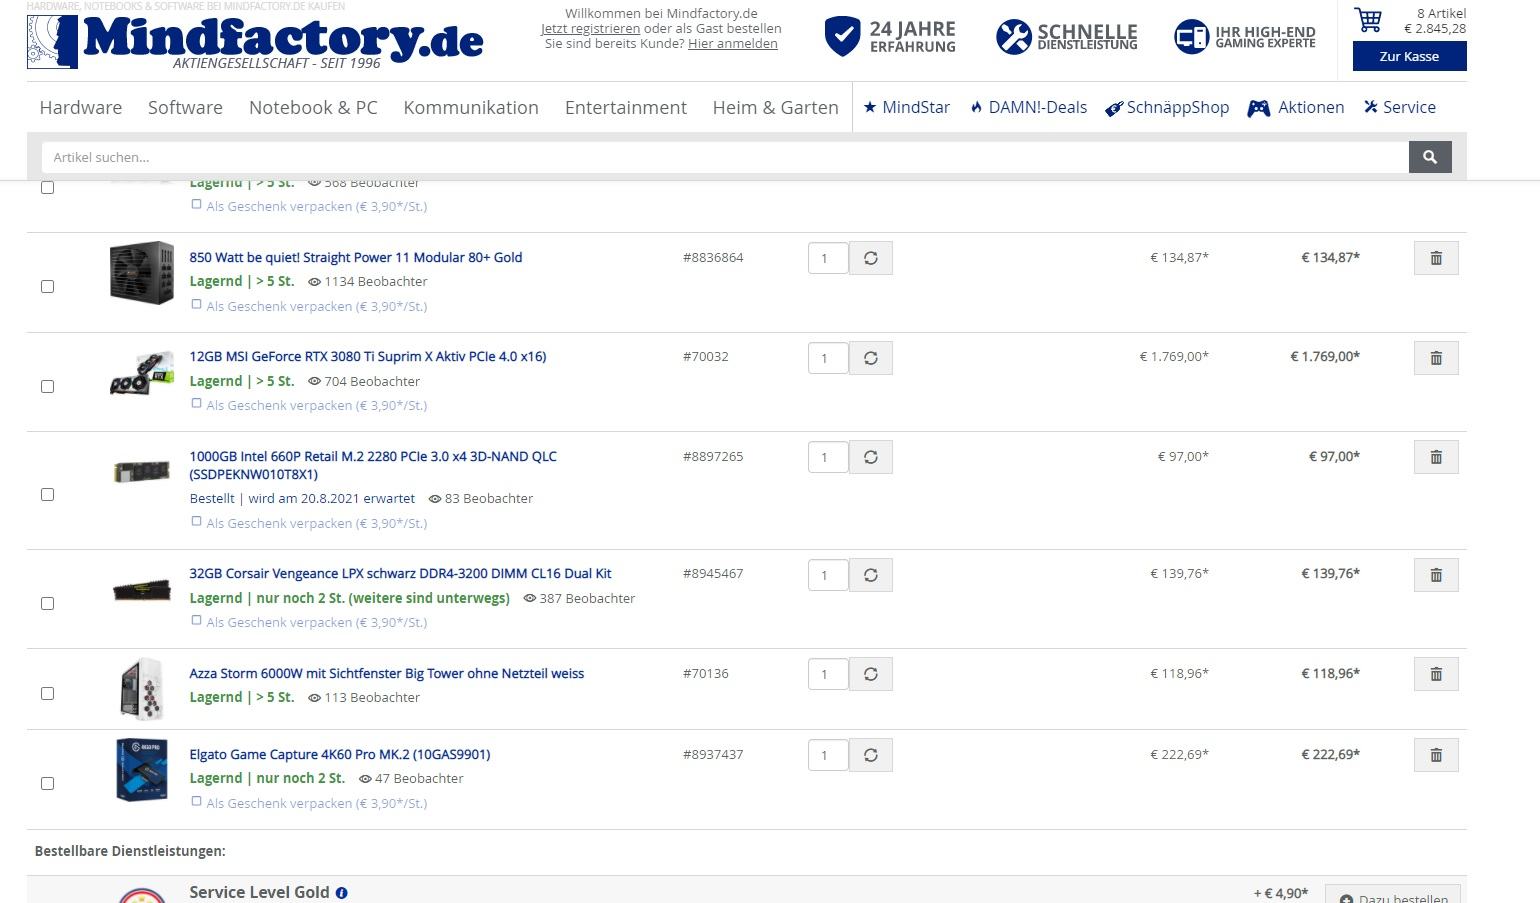Delete the Azza Storm 6000W case item

pyautogui.click(x=1436, y=674)
